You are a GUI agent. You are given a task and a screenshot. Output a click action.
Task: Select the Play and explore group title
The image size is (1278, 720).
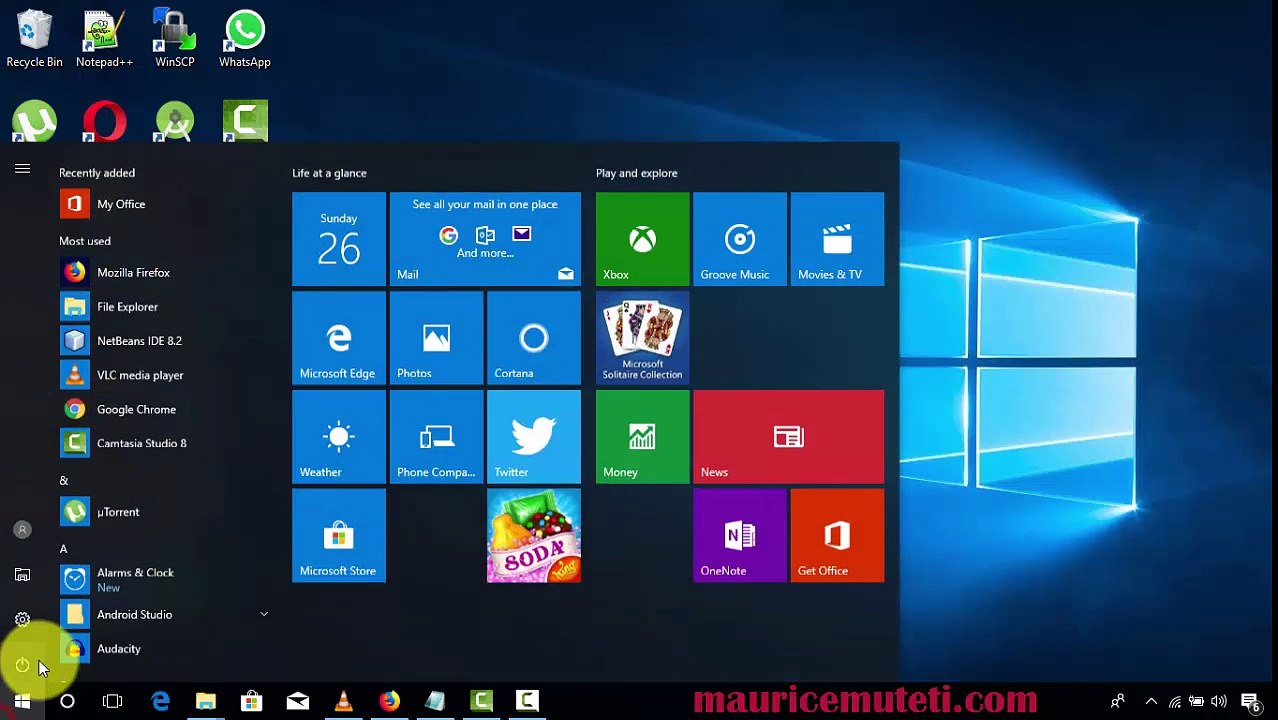click(636, 173)
